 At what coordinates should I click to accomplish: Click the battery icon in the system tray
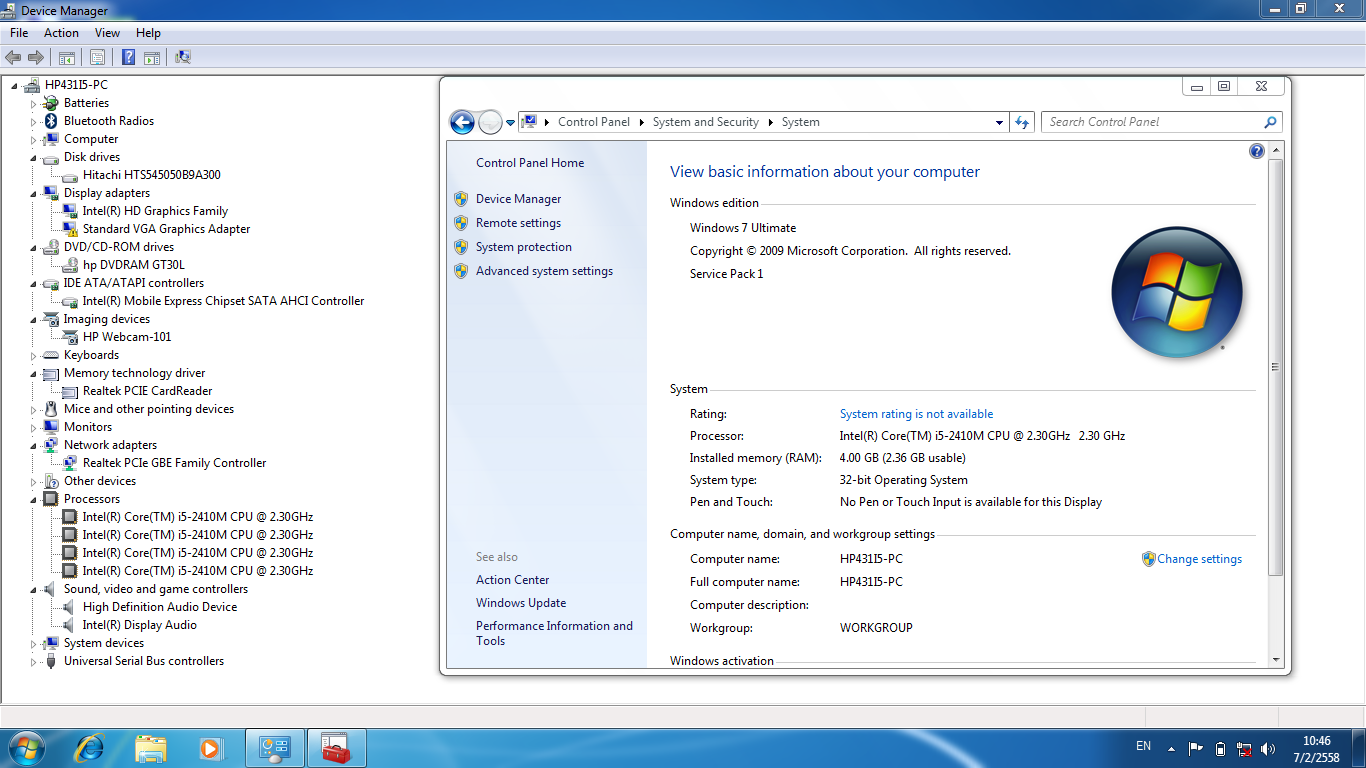pos(1220,748)
